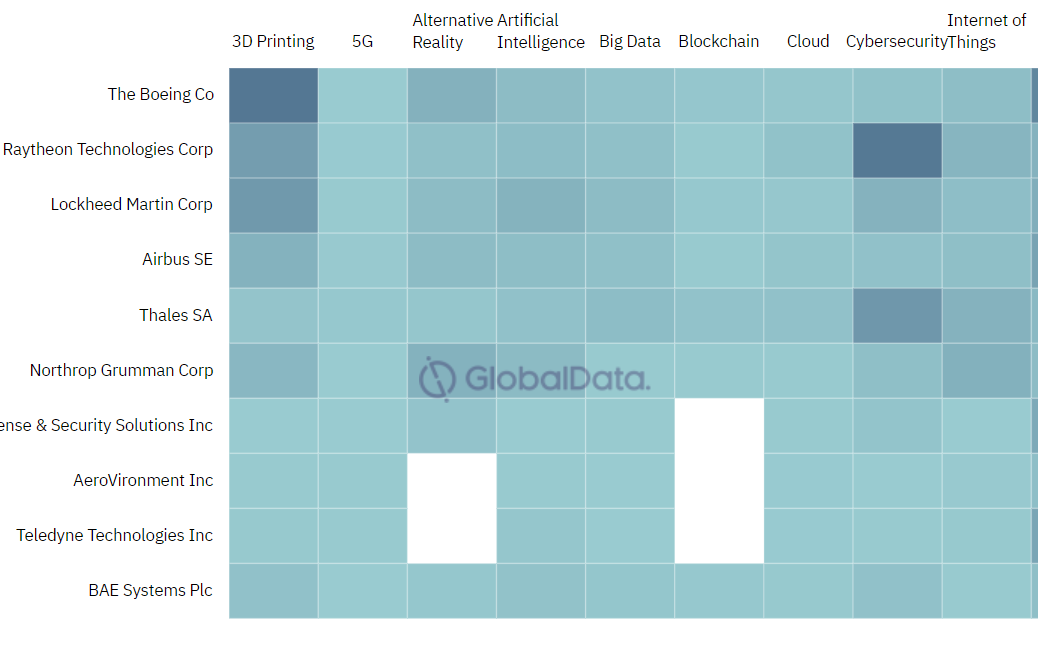Viewport: 1038px width, 648px height.
Task: Click the Northrop Grumman Internet of Things cell
Action: point(986,370)
